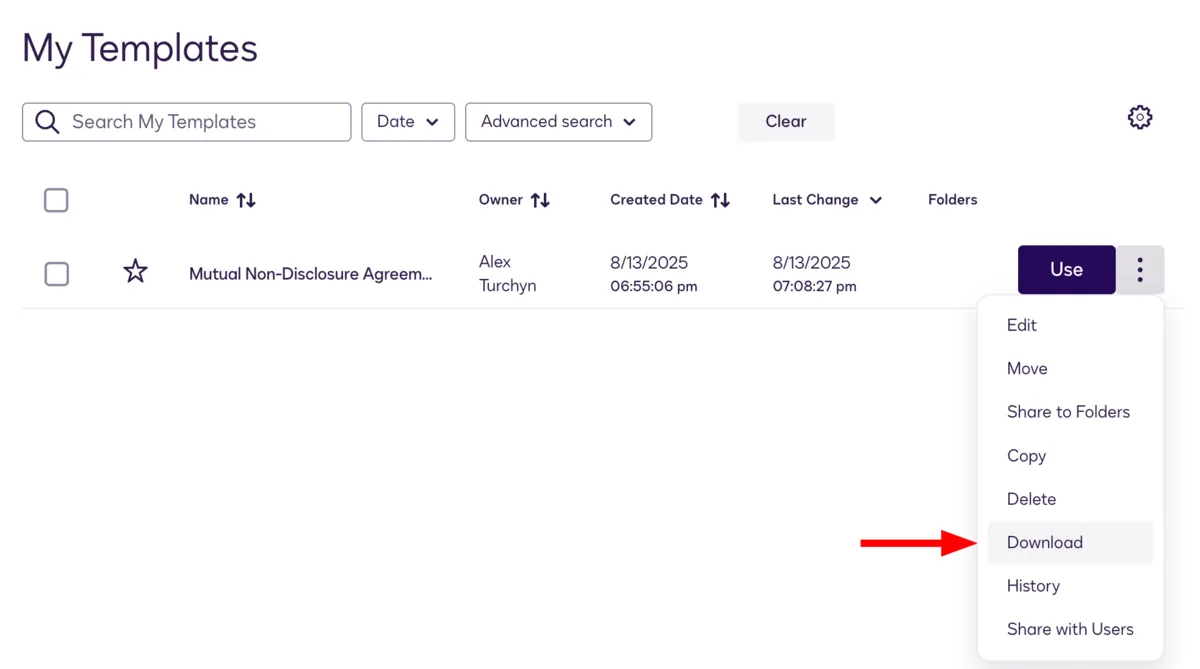Toggle the select-all templates checkbox
1200x669 pixels.
coord(56,200)
